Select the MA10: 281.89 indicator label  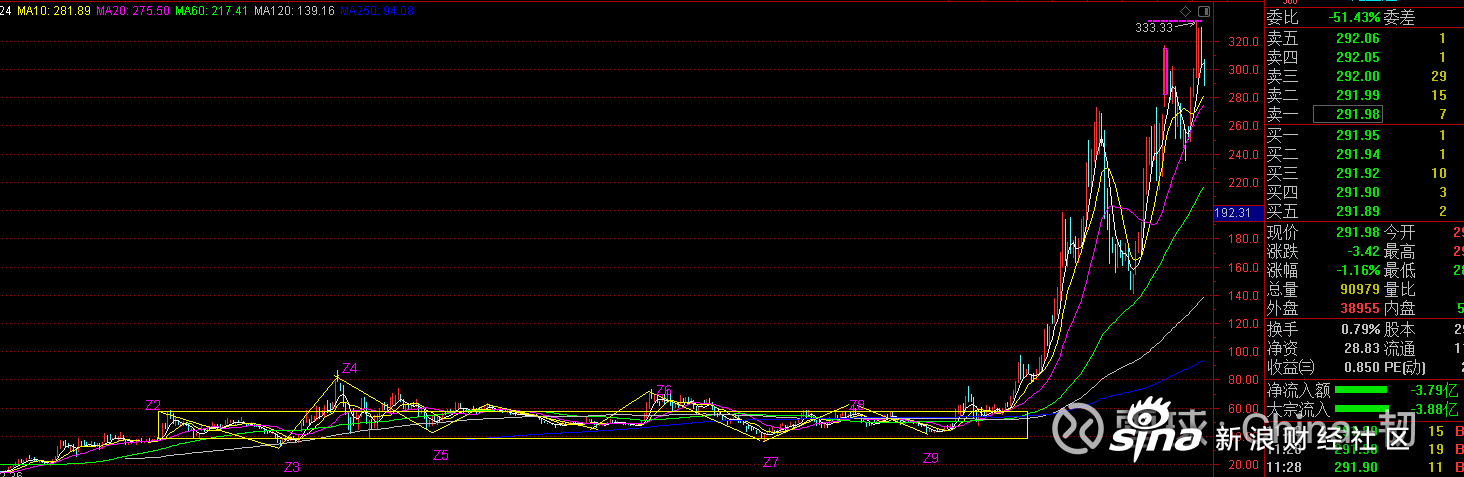[x=56, y=10]
